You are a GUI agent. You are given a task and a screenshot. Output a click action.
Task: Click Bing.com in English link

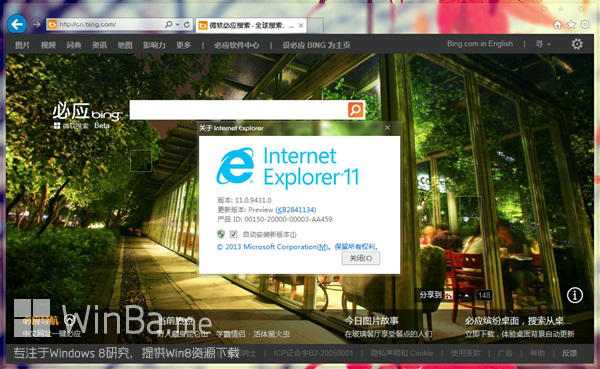[480, 44]
